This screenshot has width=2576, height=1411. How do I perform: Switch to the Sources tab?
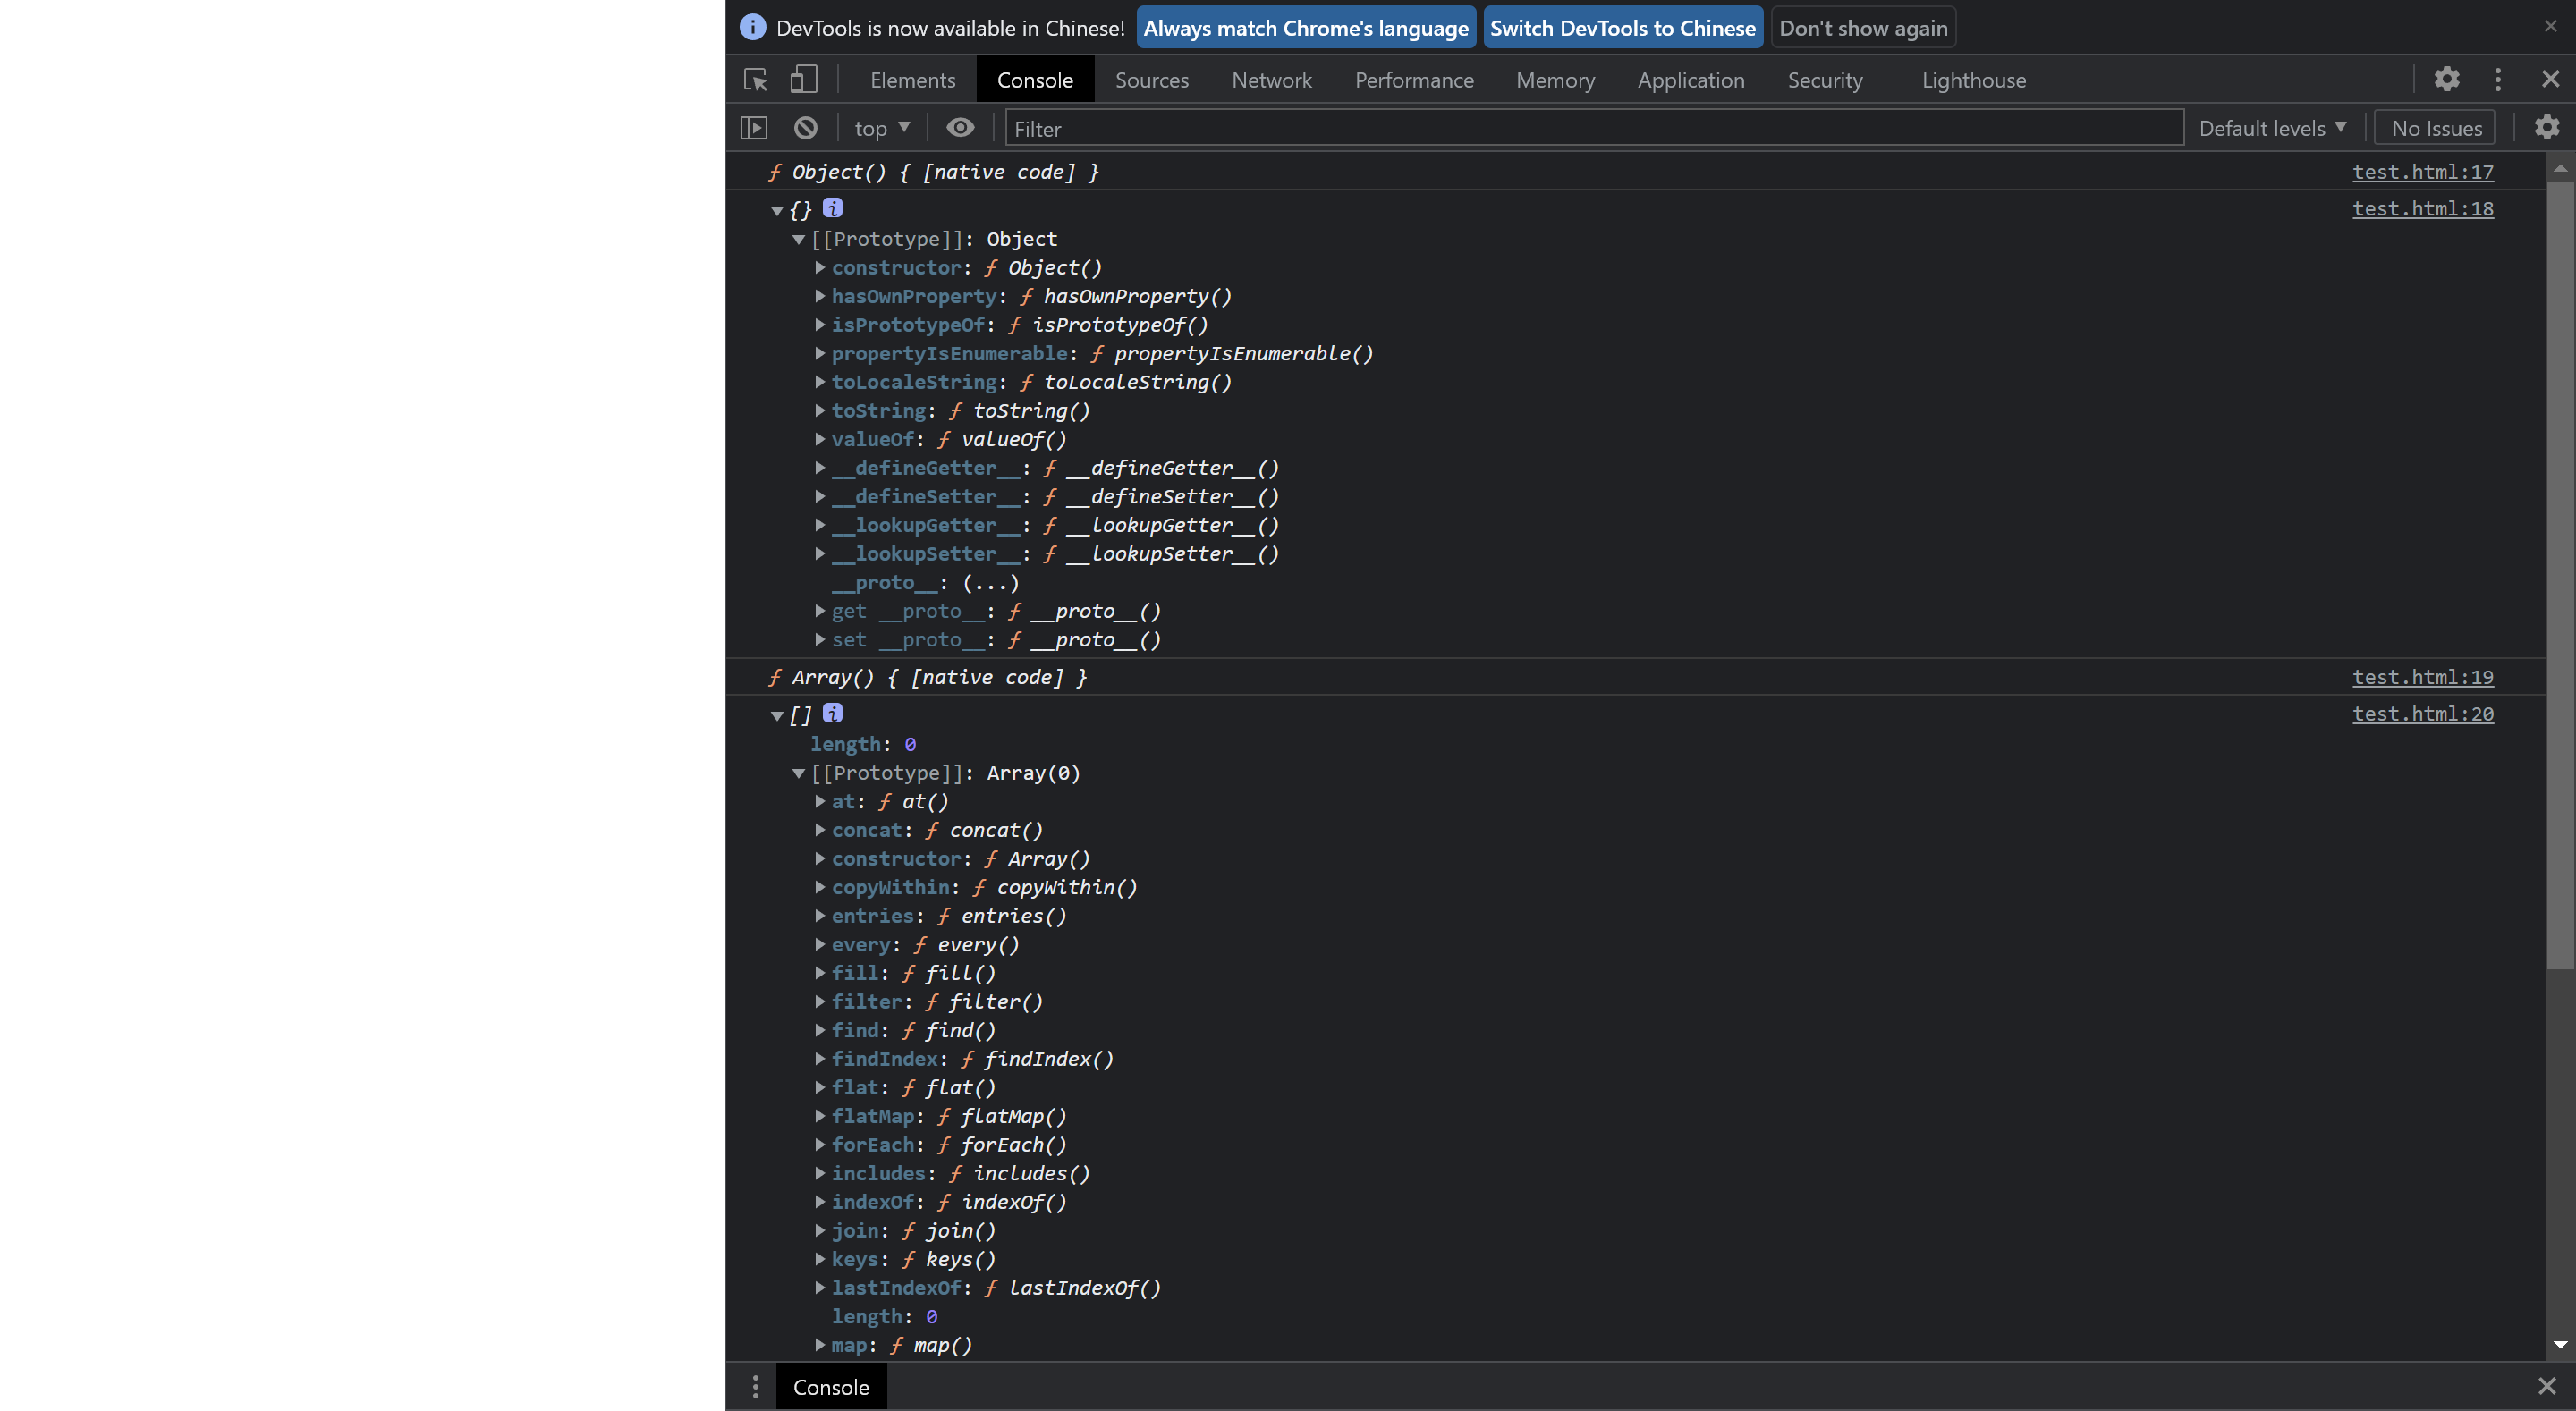pos(1151,80)
